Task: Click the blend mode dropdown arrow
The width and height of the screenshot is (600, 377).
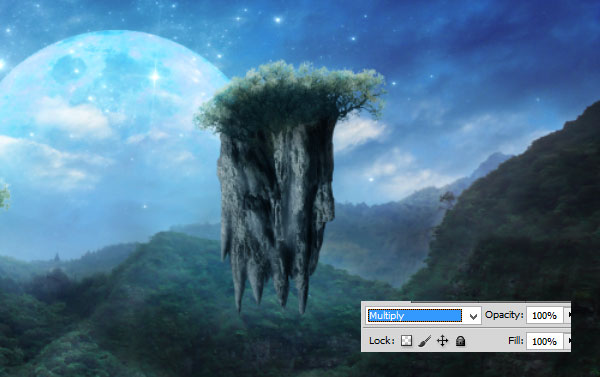Action: click(x=473, y=316)
